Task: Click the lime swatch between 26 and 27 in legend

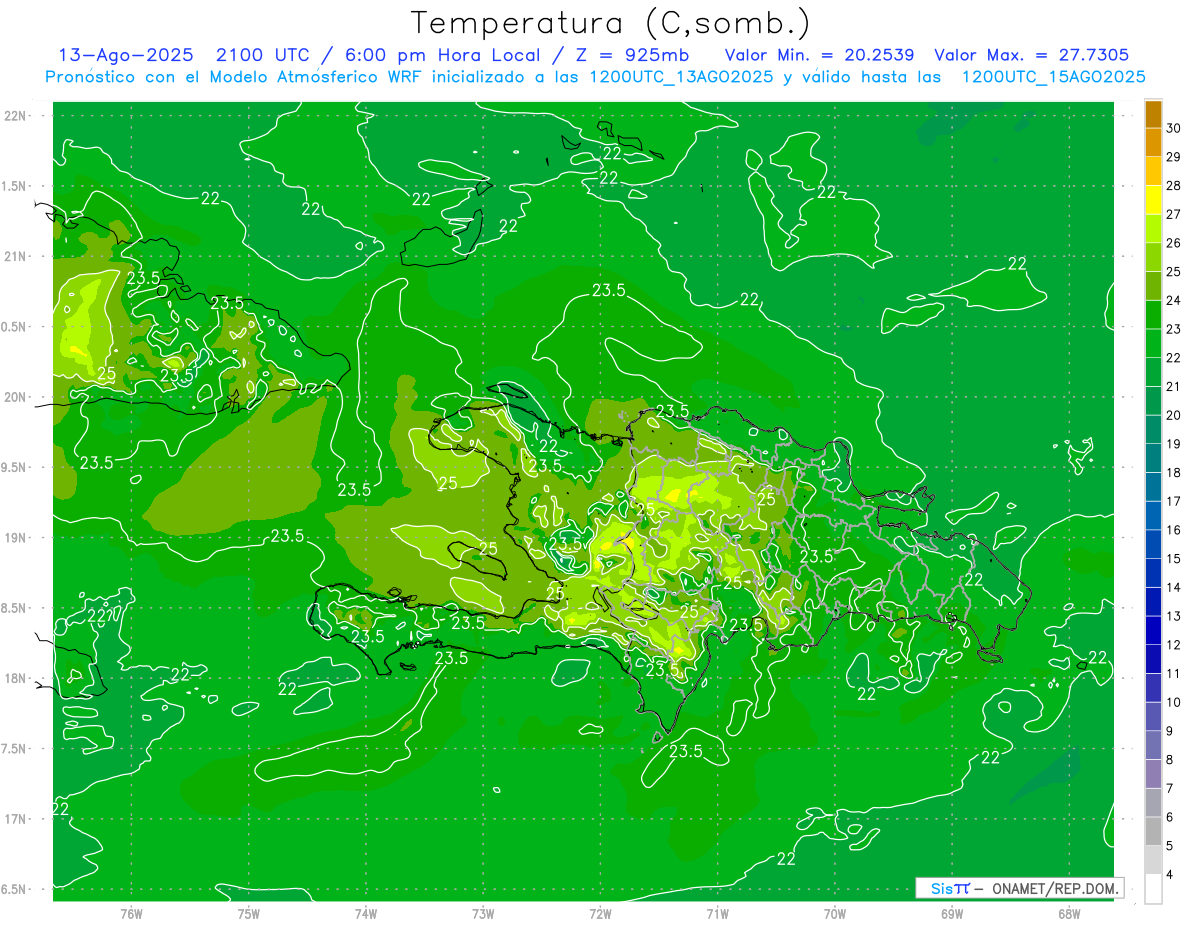Action: pos(1153,228)
